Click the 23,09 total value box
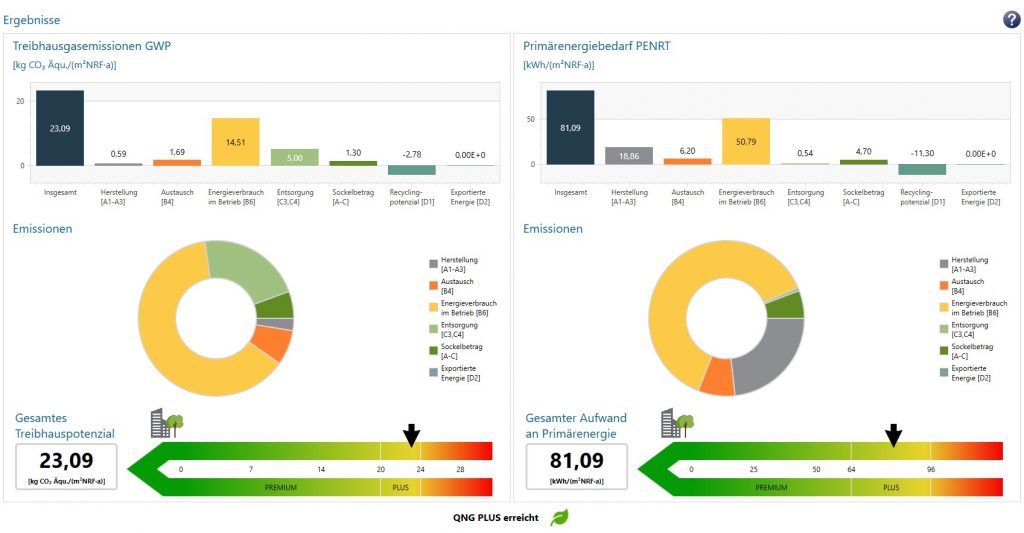Screen dimensions: 1024x533 [66, 466]
